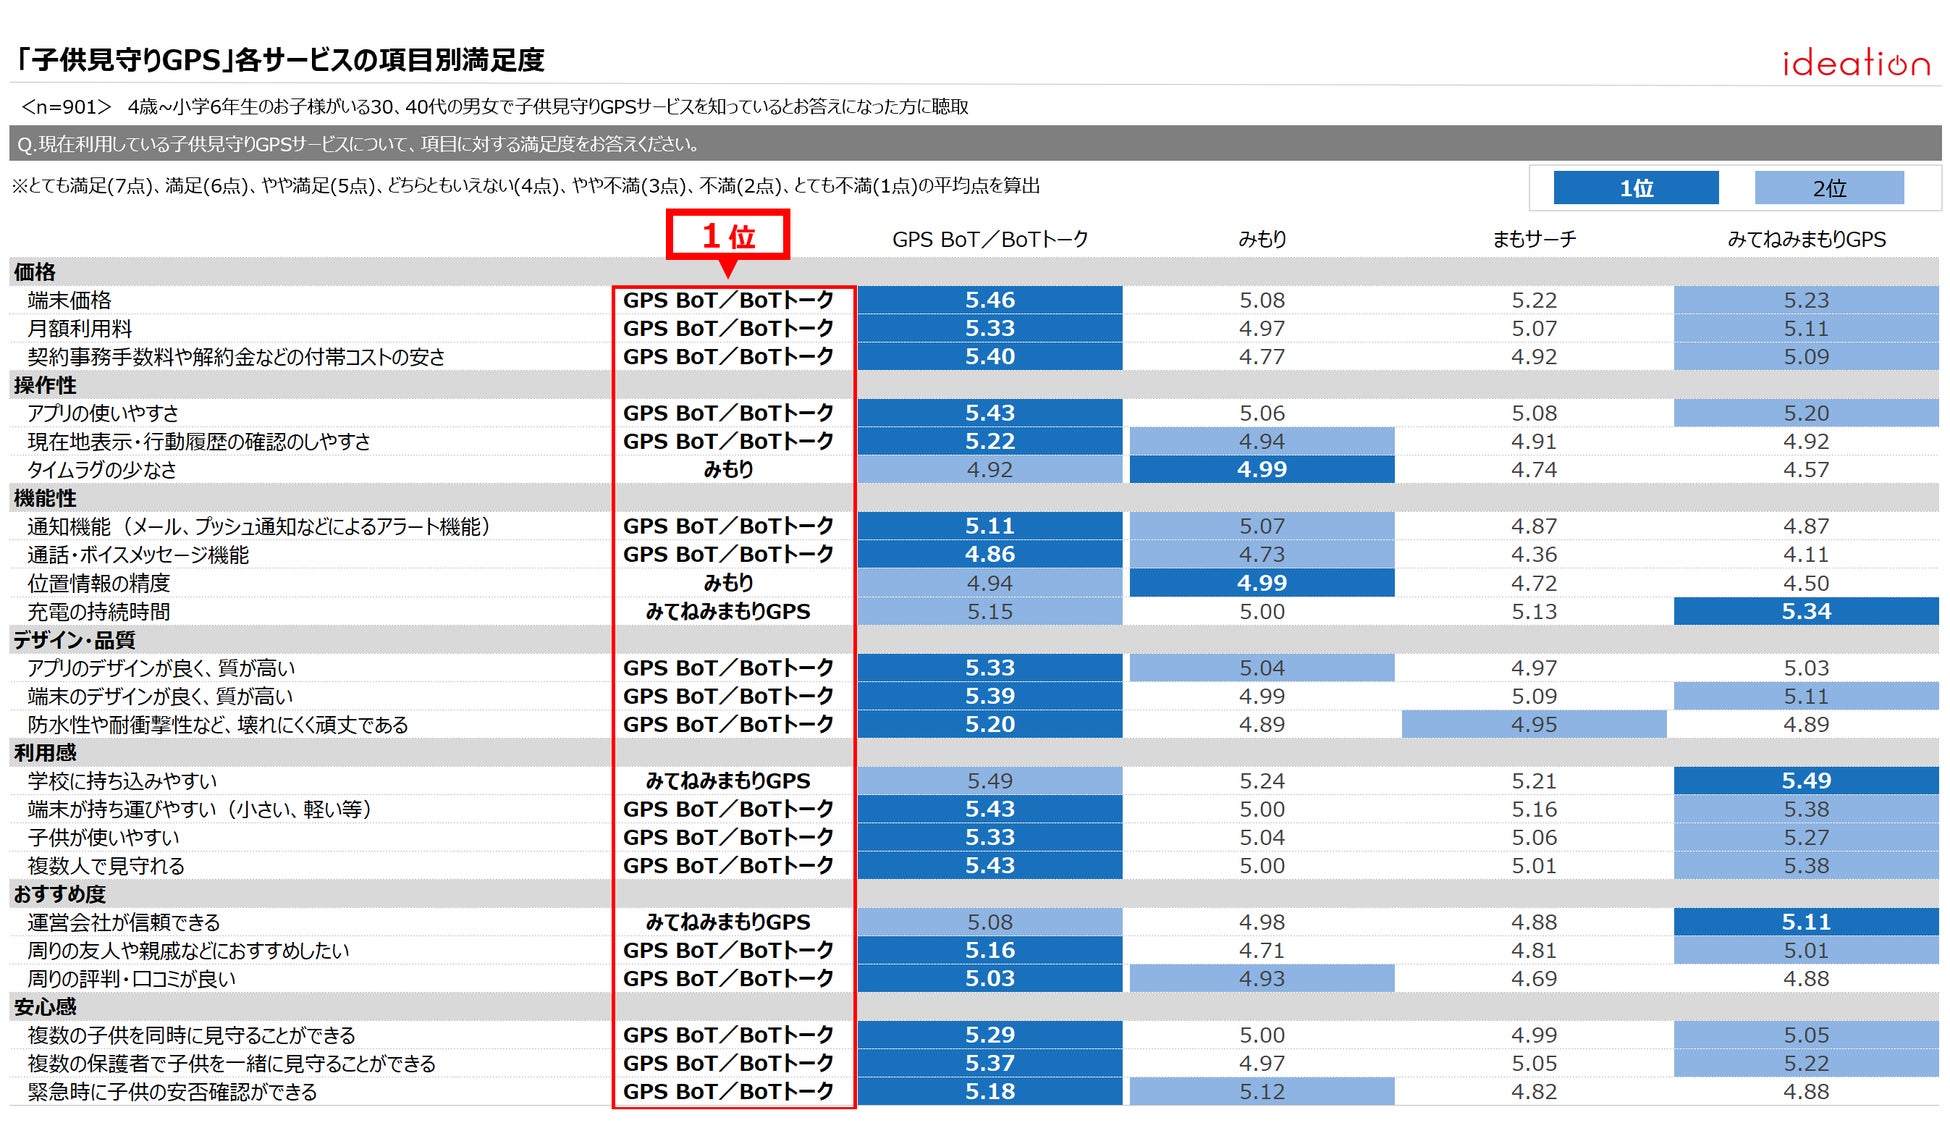Click the 操作性 category row
Screen dimensions: 1950x1144
[x=45, y=385]
